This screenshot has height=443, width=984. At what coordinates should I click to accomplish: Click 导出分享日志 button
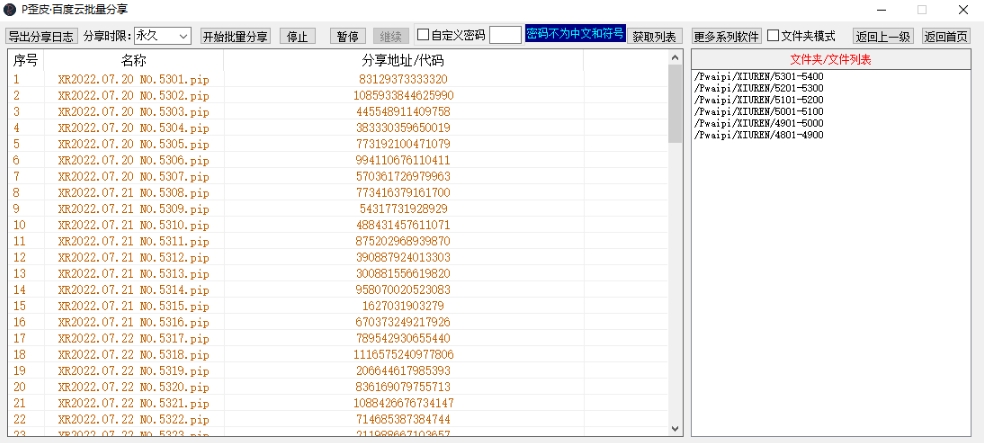[41, 36]
